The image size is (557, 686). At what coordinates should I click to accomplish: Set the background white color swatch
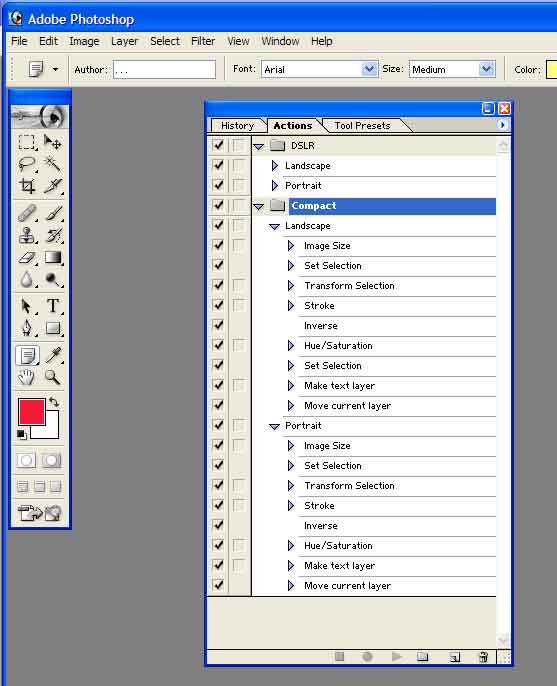[x=51, y=429]
